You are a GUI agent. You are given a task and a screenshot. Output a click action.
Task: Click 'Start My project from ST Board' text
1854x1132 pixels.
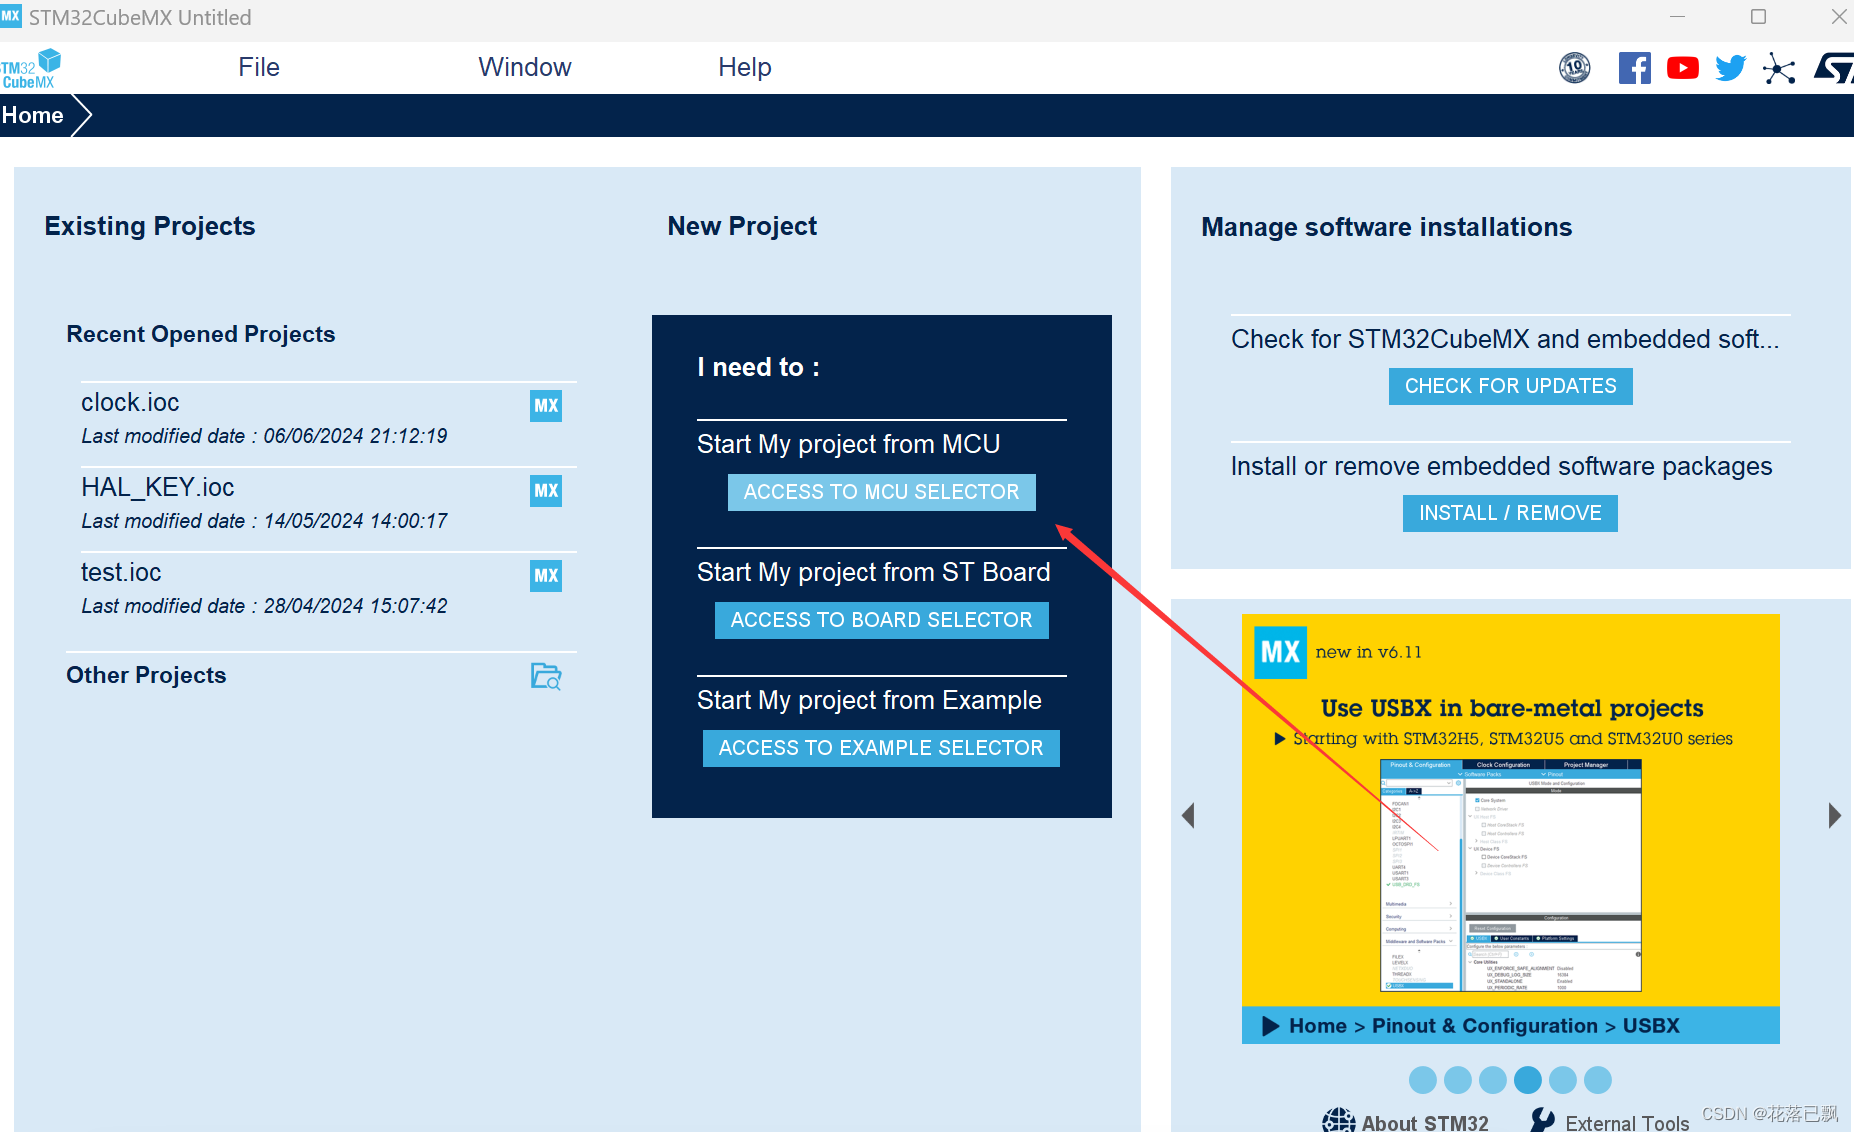tap(874, 572)
